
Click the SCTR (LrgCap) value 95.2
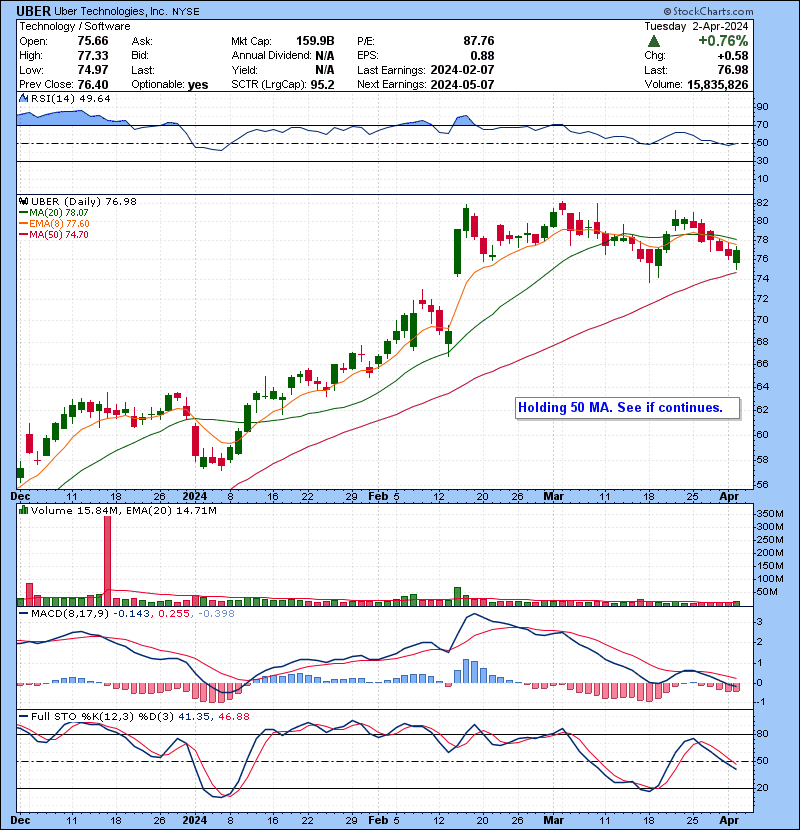point(322,85)
